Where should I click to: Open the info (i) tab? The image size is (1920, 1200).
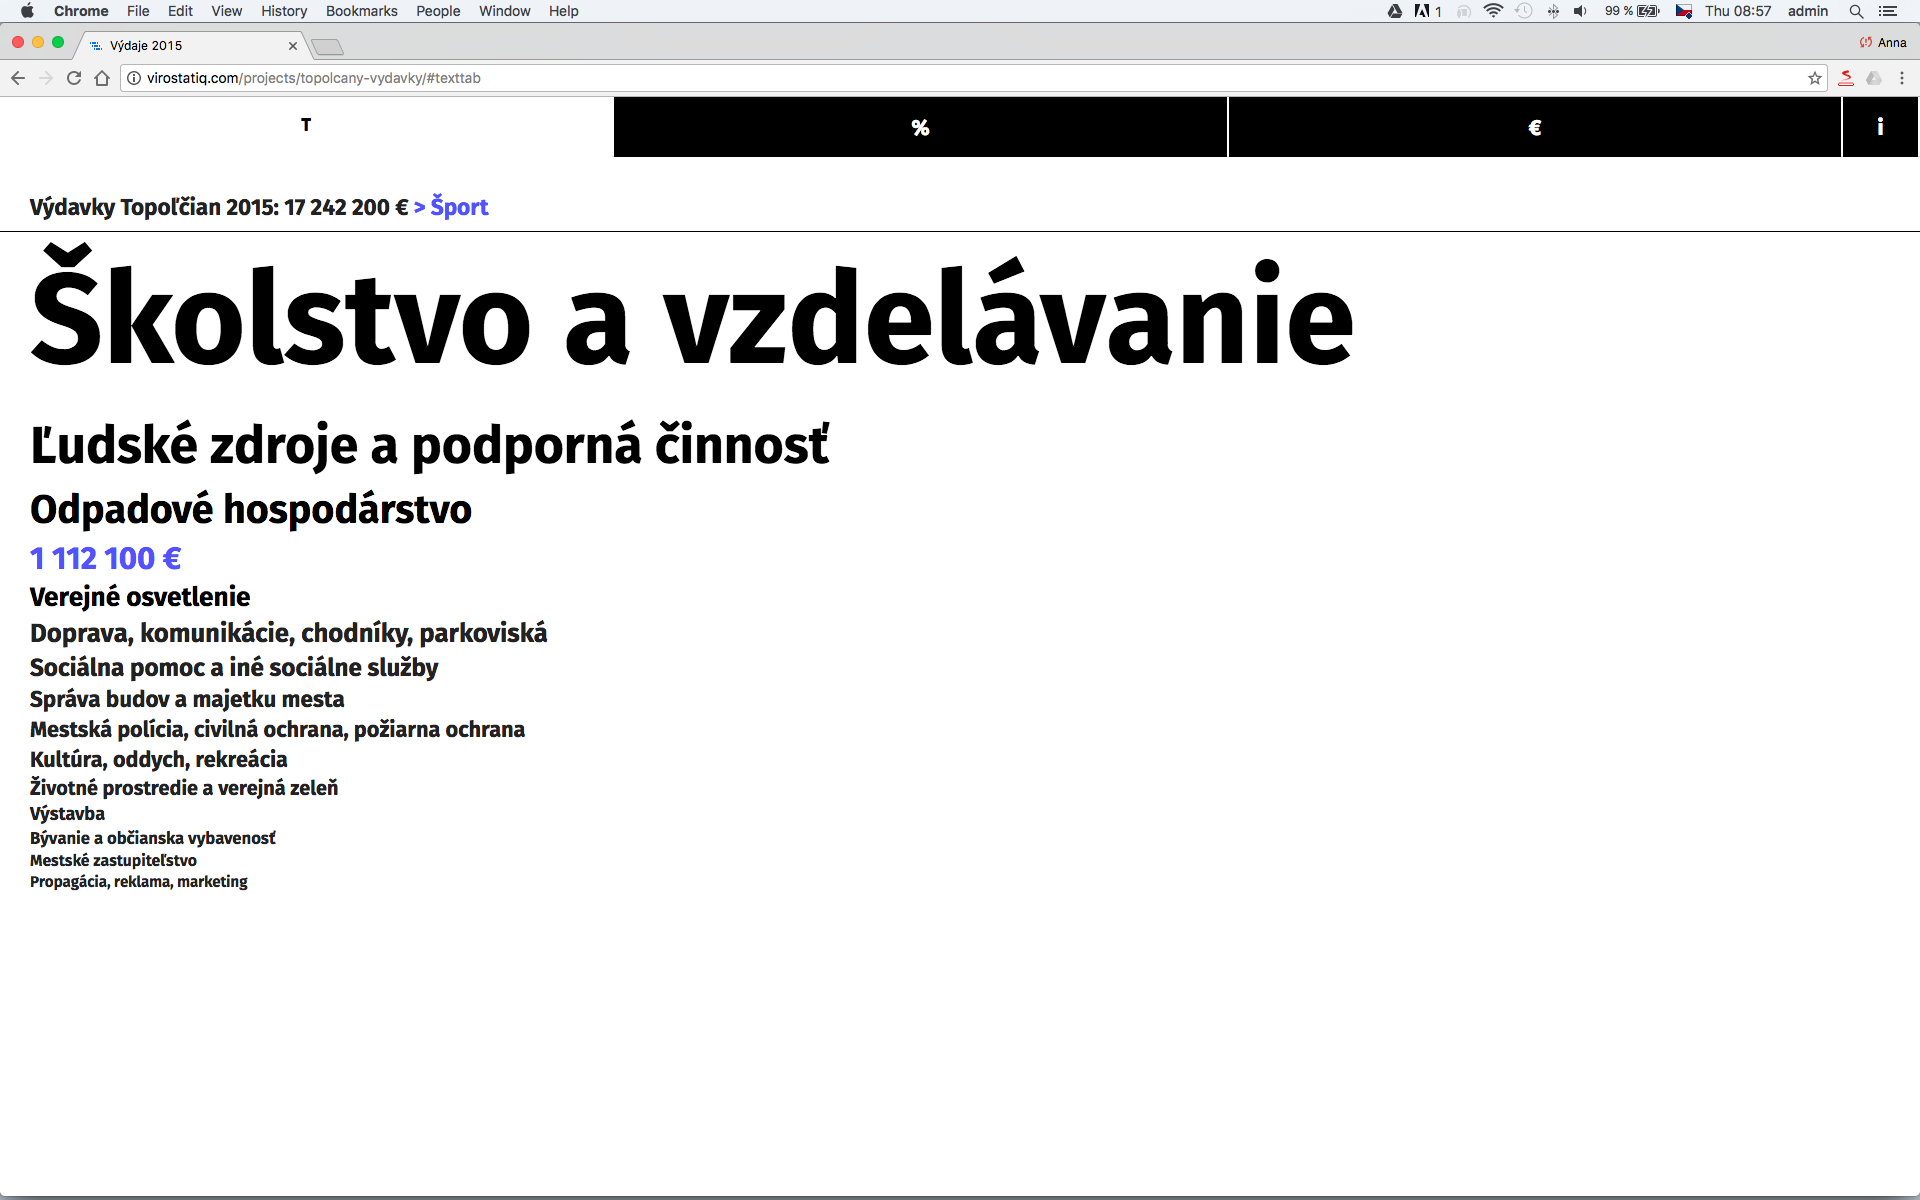(x=1880, y=127)
